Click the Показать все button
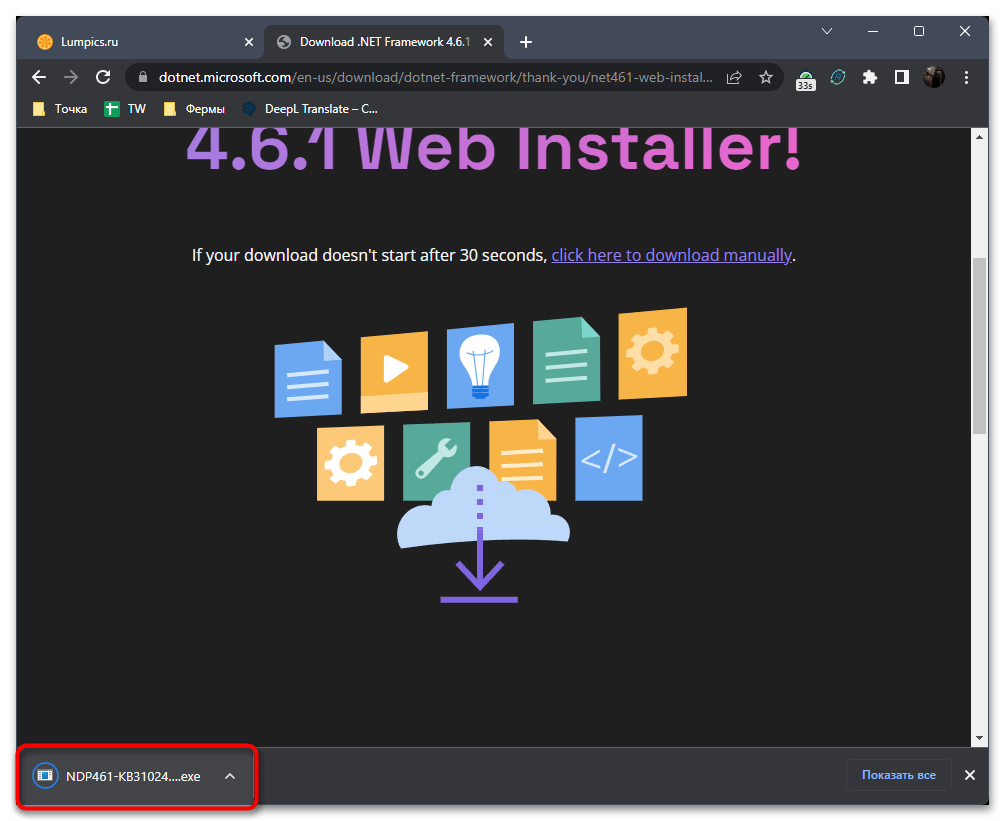1005x821 pixels. 898,775
